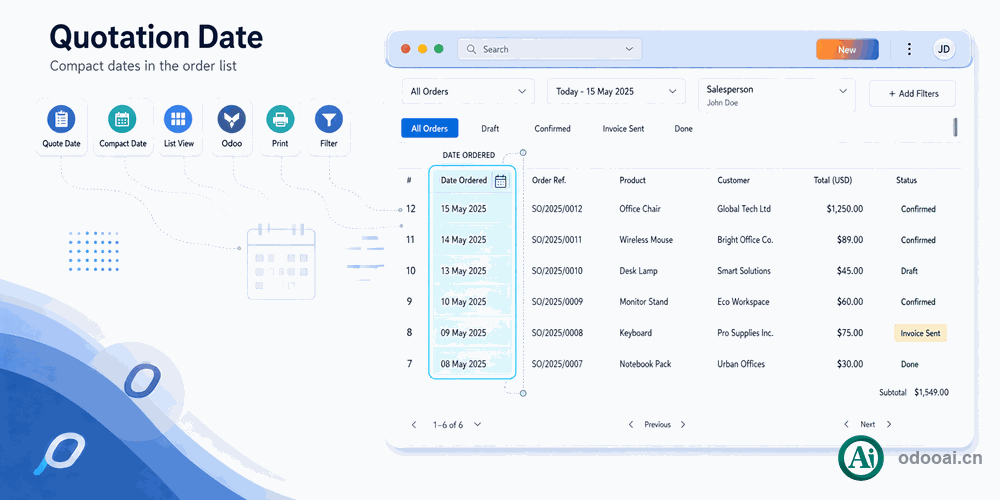This screenshot has width=1000, height=500.
Task: Click the right arrow after Previous
Action: coord(683,425)
